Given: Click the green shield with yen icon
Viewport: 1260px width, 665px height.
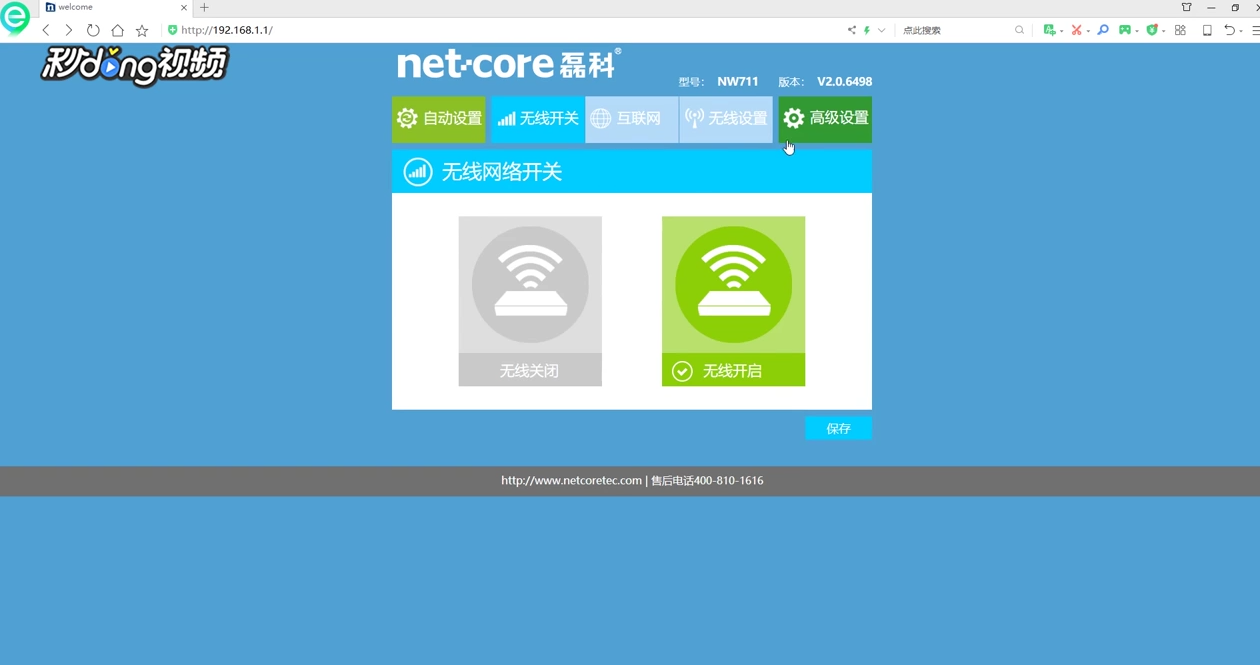Looking at the screenshot, I should 1152,30.
